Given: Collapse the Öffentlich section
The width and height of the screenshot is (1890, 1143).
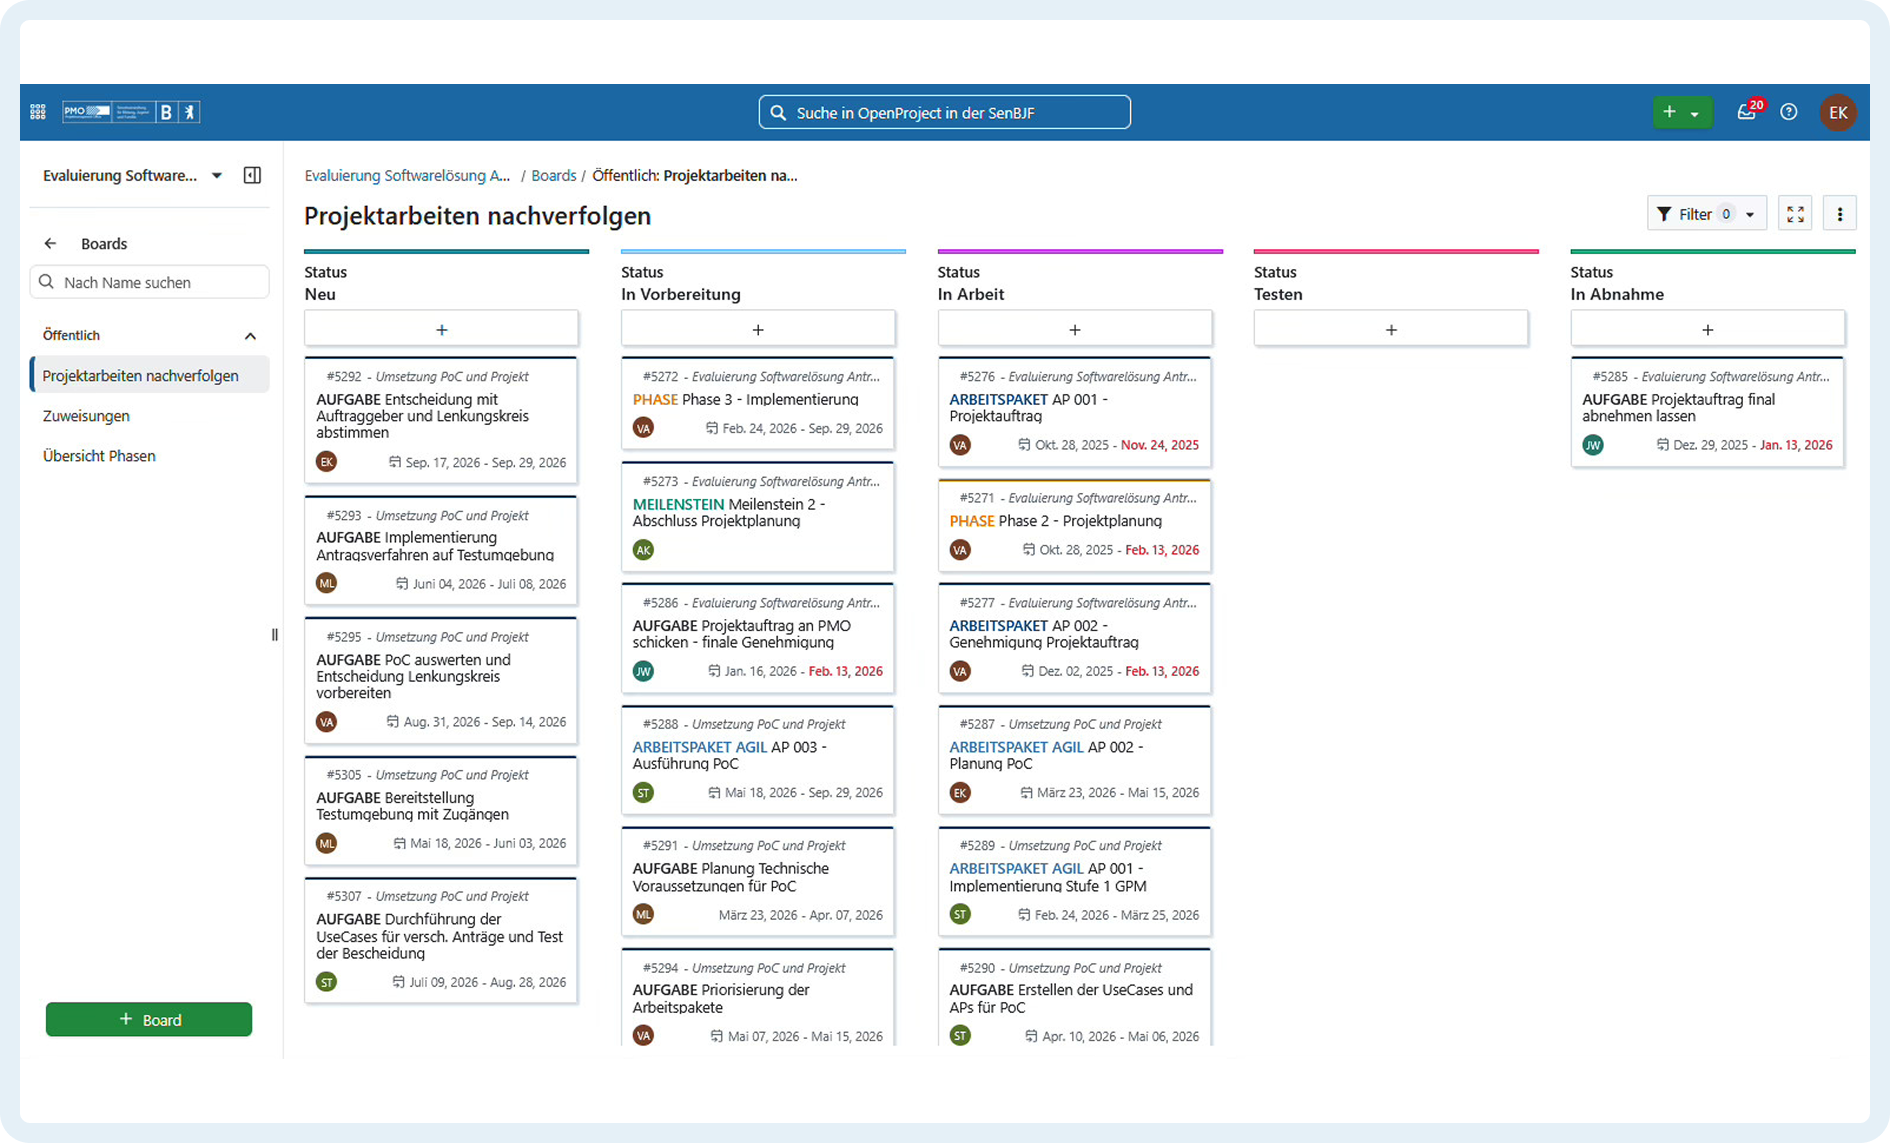Looking at the screenshot, I should 250,336.
